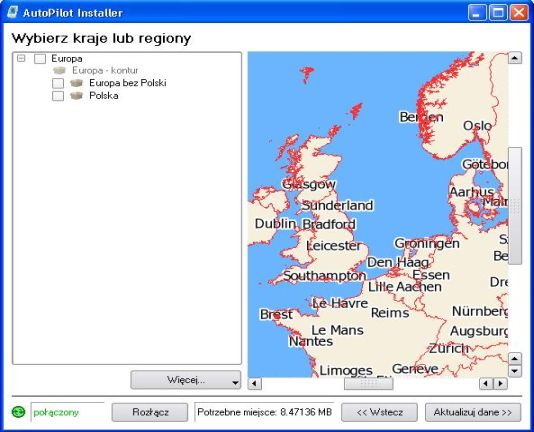Select the Polska label in tree
This screenshot has height=432, width=534.
click(104, 95)
